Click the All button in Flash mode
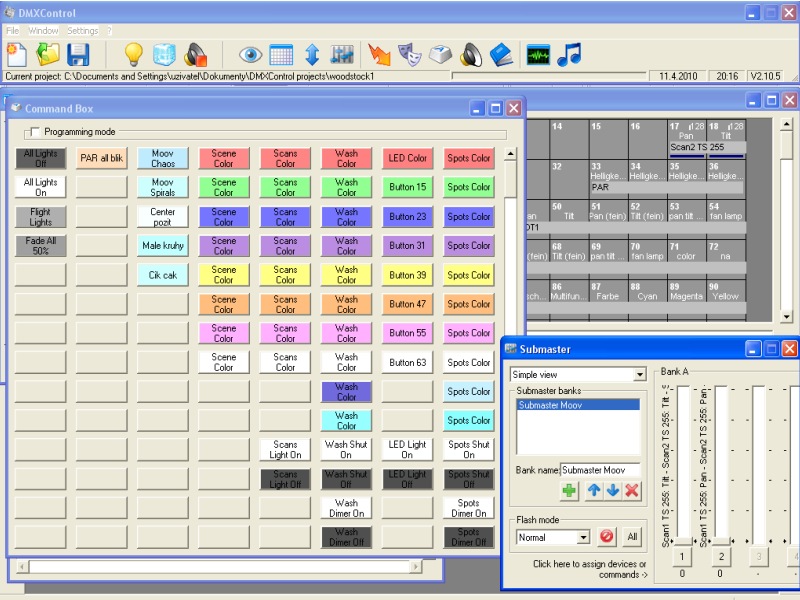This screenshot has height=600, width=800. (632, 537)
